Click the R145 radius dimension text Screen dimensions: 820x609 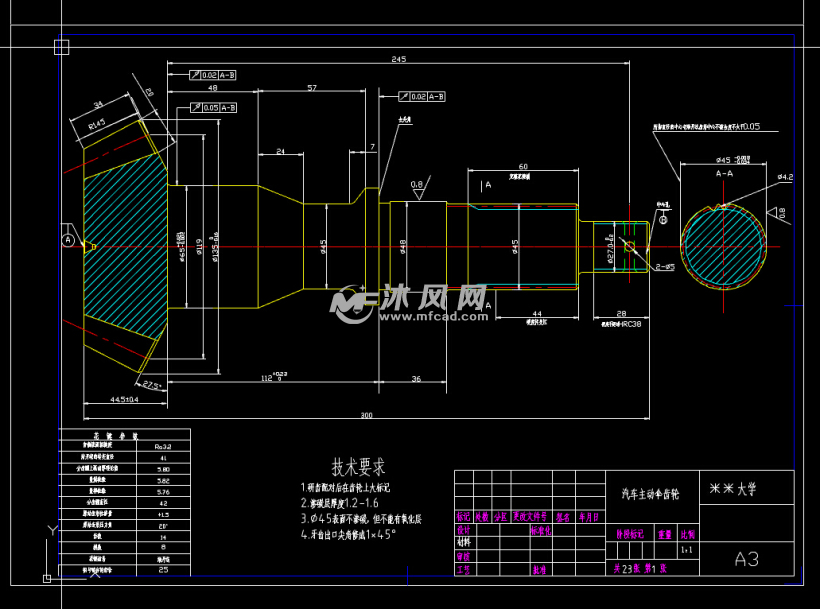pos(97,125)
